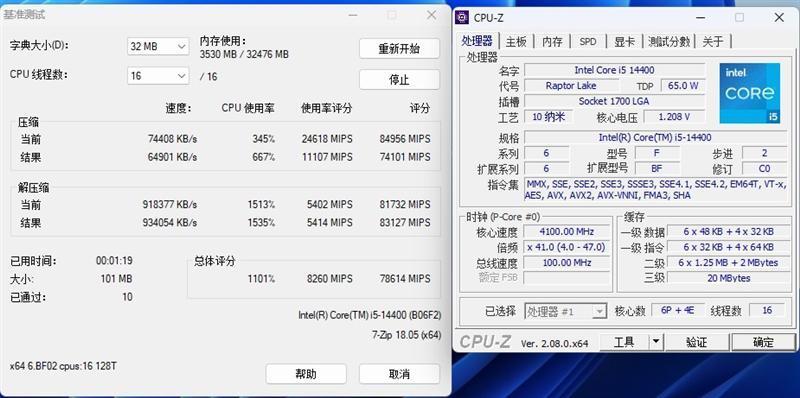This screenshot has width=800, height=398.
Task: Switch to the 处理器 tab in CPU-Z
Action: [477, 41]
